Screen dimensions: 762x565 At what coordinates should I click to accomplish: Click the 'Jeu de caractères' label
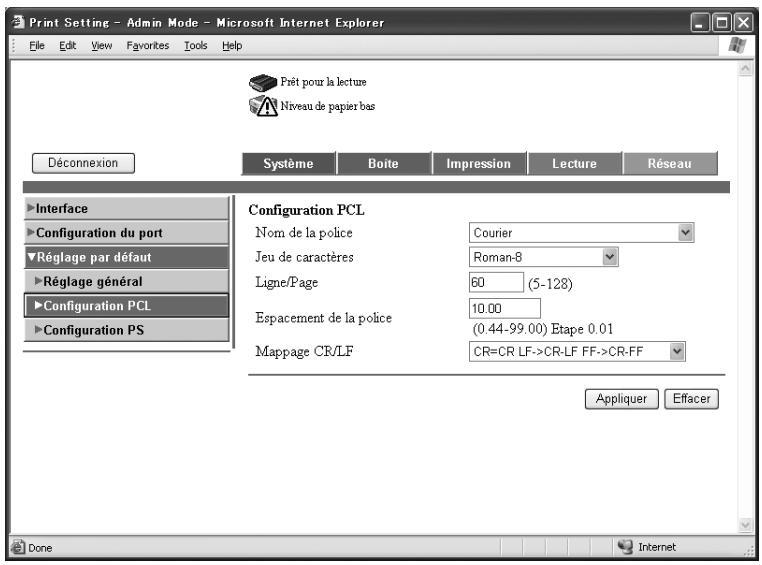[305, 257]
